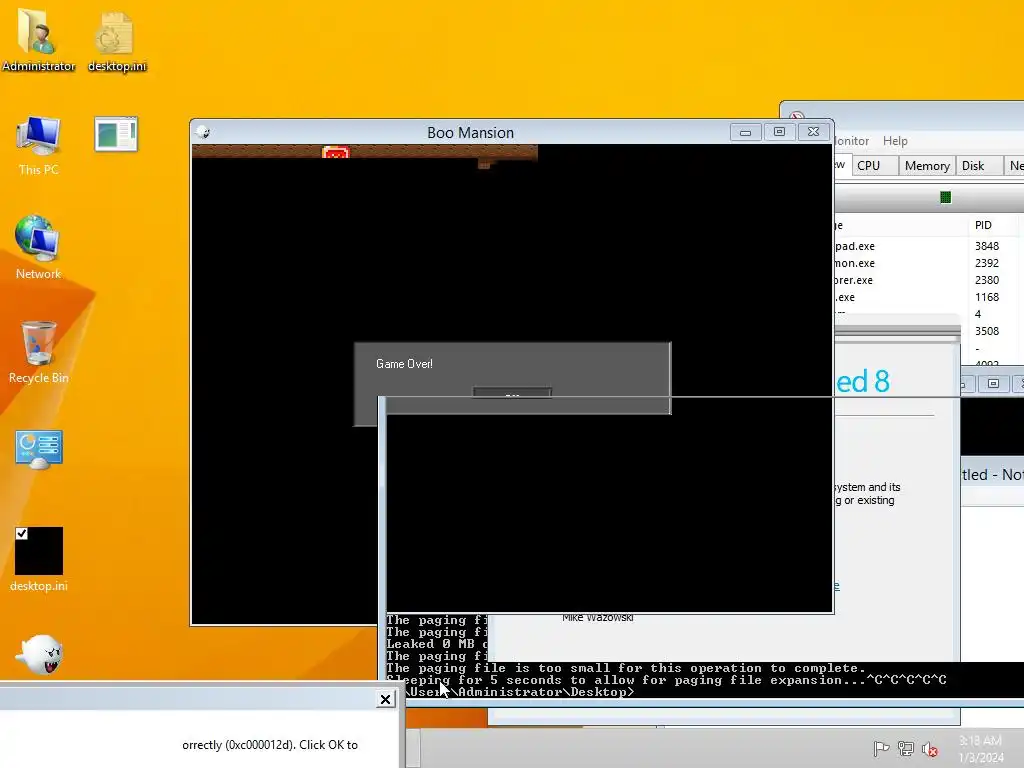
Task: Close the error dialog with X button
Action: [385, 699]
